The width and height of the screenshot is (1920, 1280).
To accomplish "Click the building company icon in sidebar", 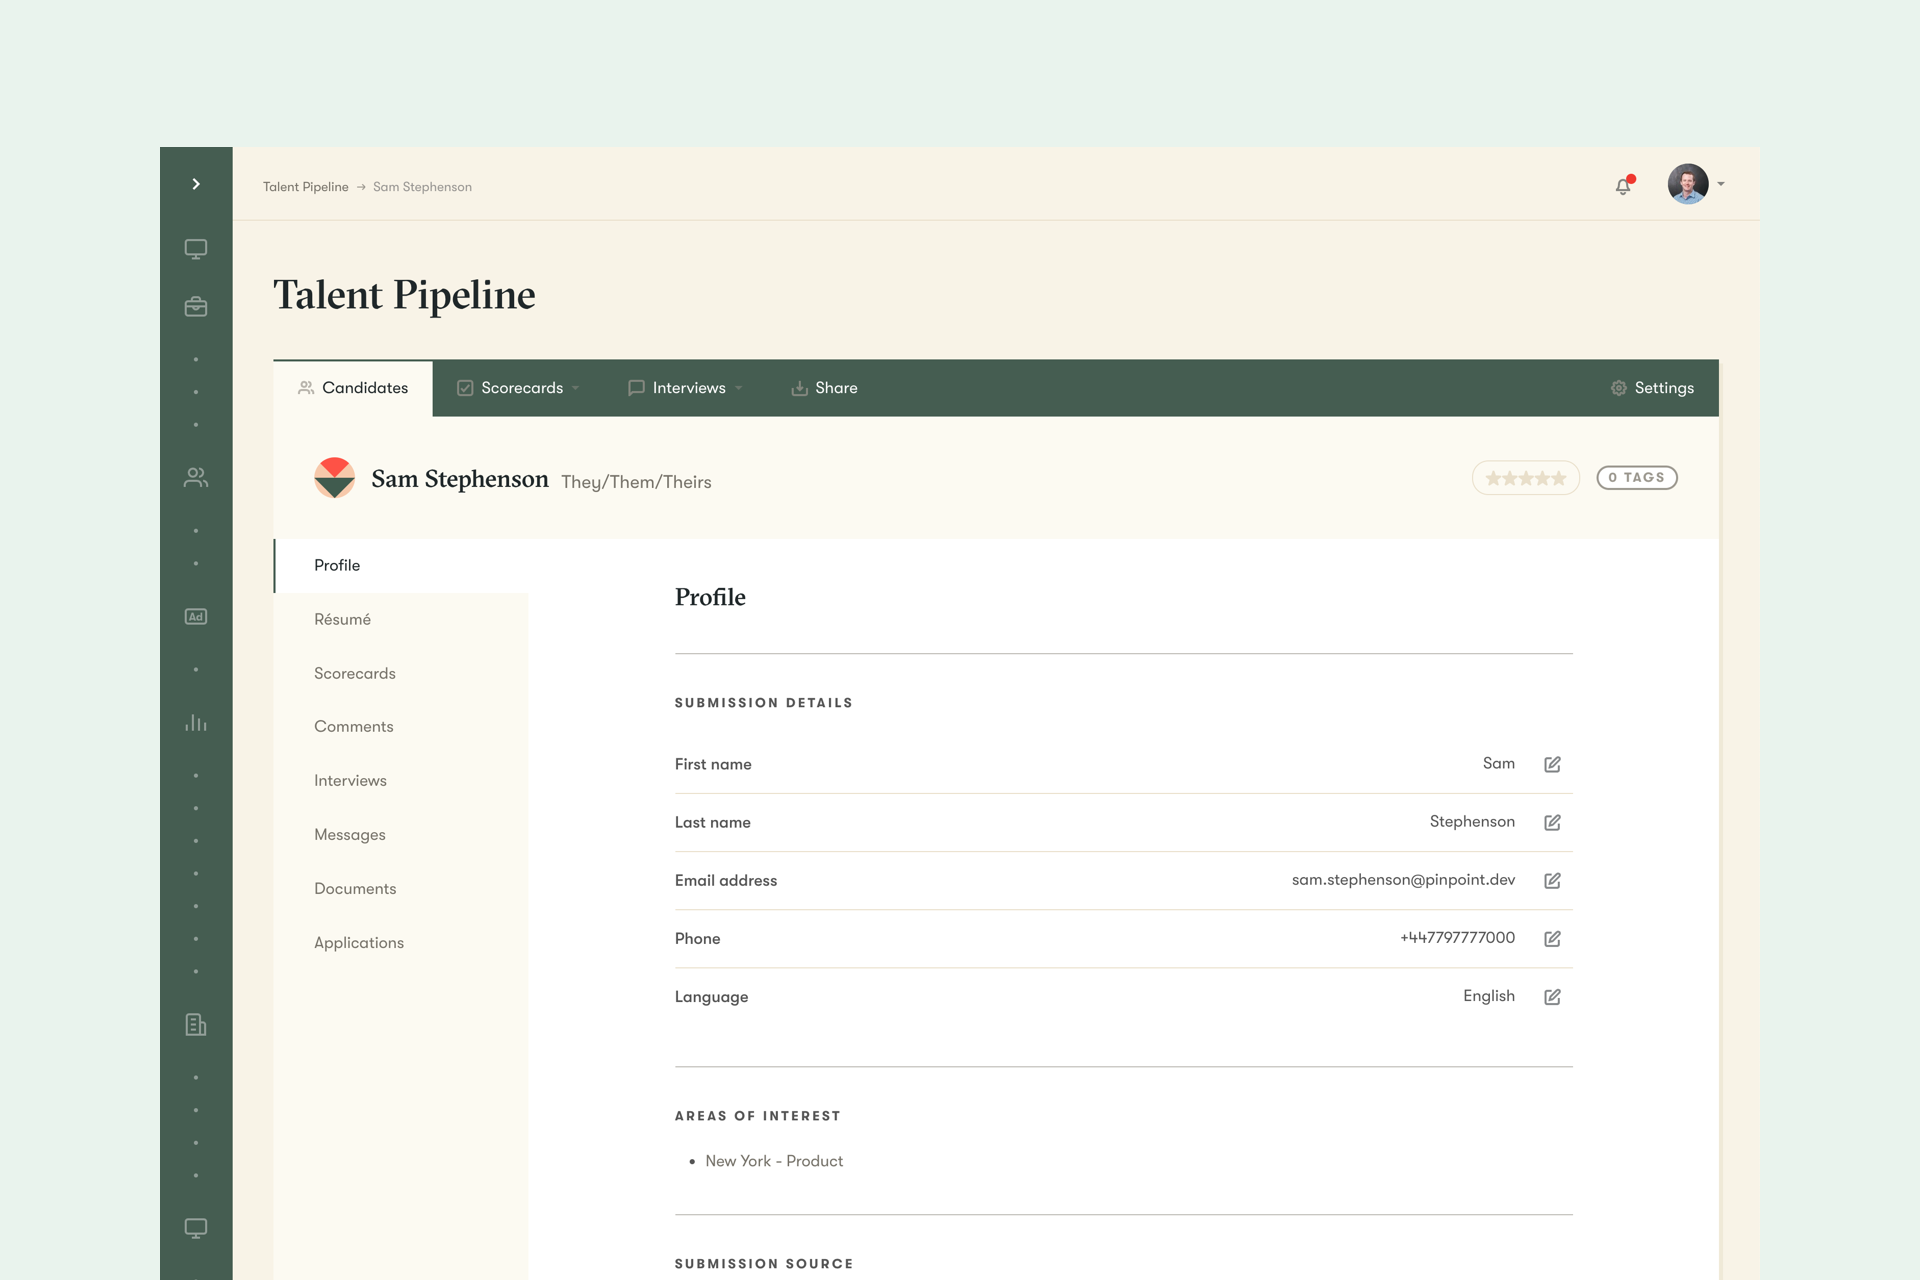I will tap(196, 1025).
